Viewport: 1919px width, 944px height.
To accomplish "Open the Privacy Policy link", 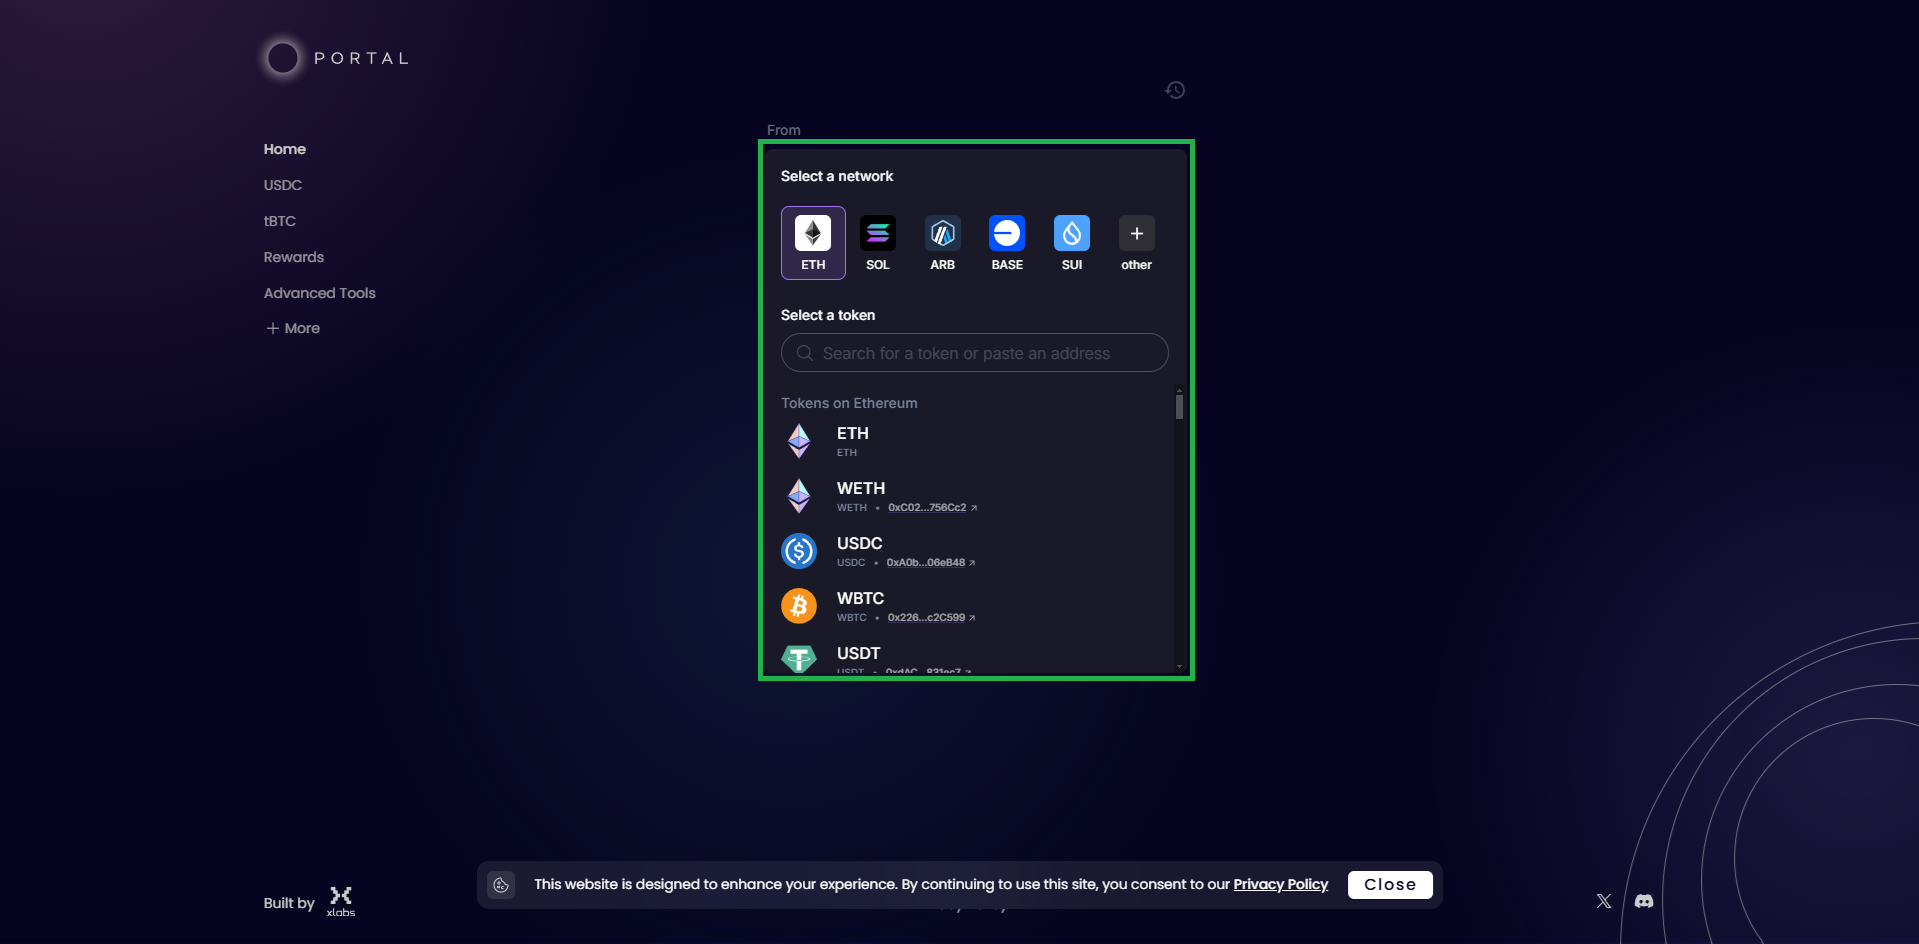I will 1280,884.
